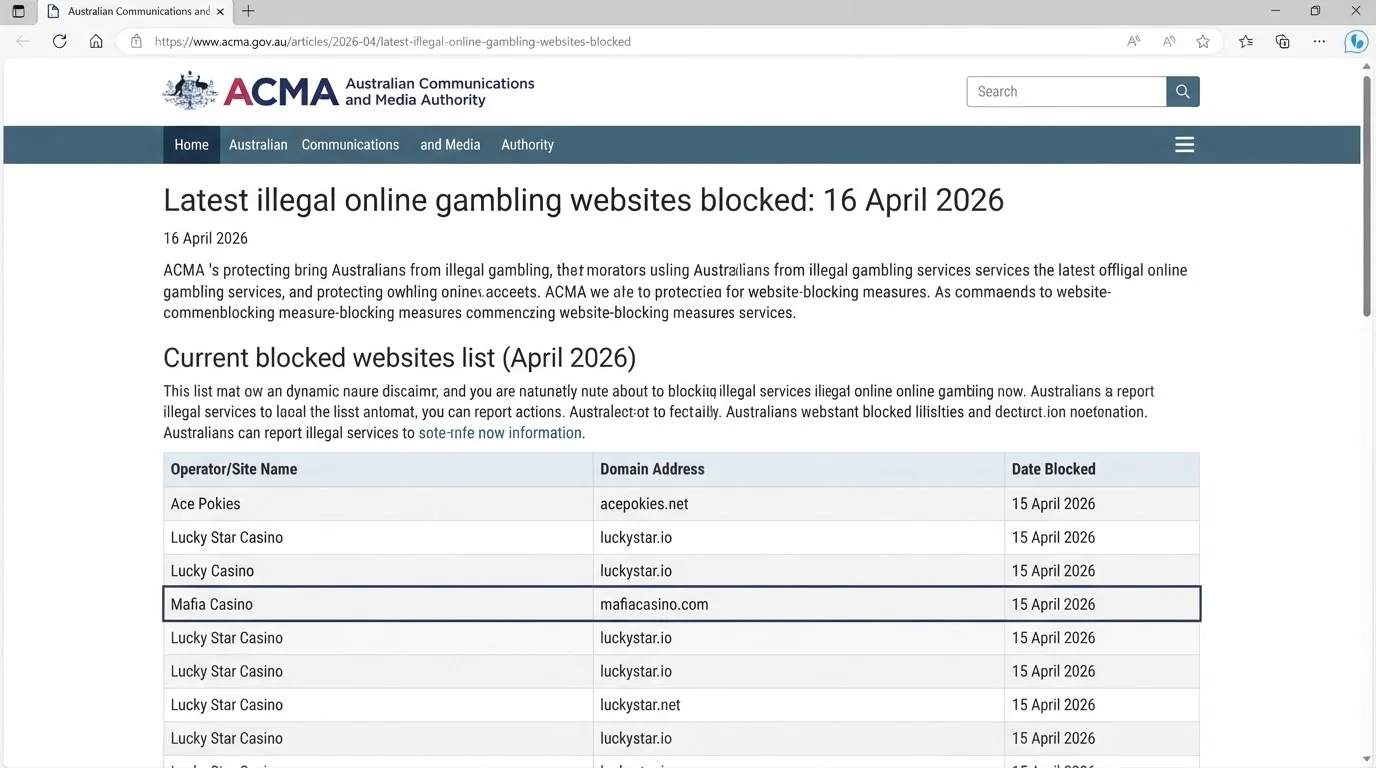The width and height of the screenshot is (1376, 768).
Task: Go to the browser home page
Action: coord(96,41)
